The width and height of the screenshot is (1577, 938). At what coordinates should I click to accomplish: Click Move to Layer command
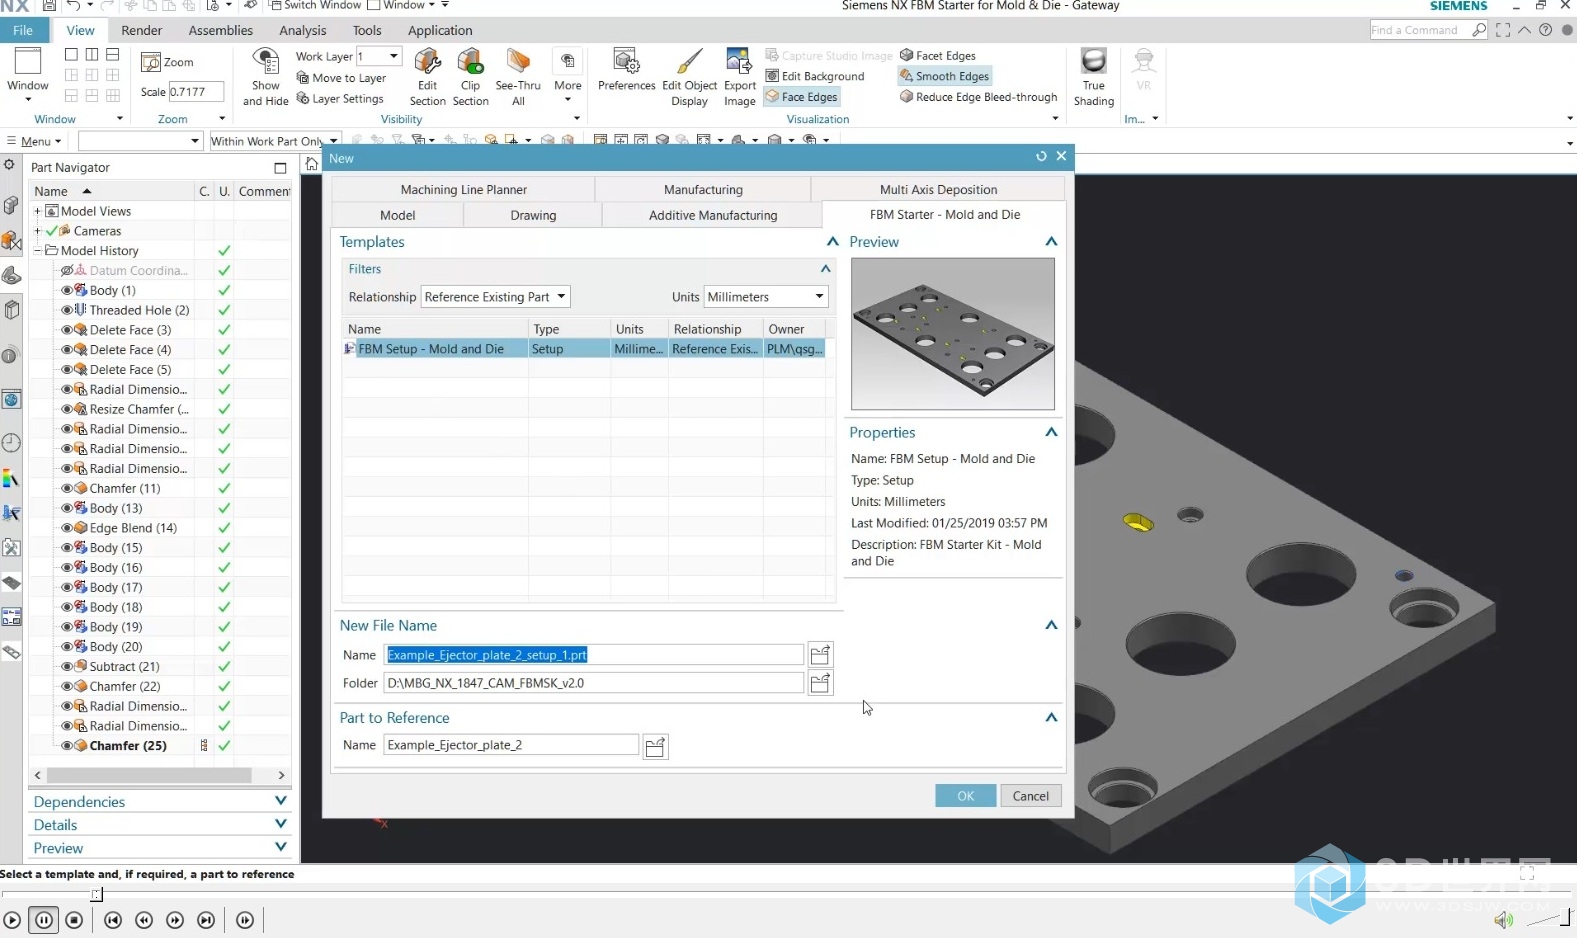pos(341,78)
